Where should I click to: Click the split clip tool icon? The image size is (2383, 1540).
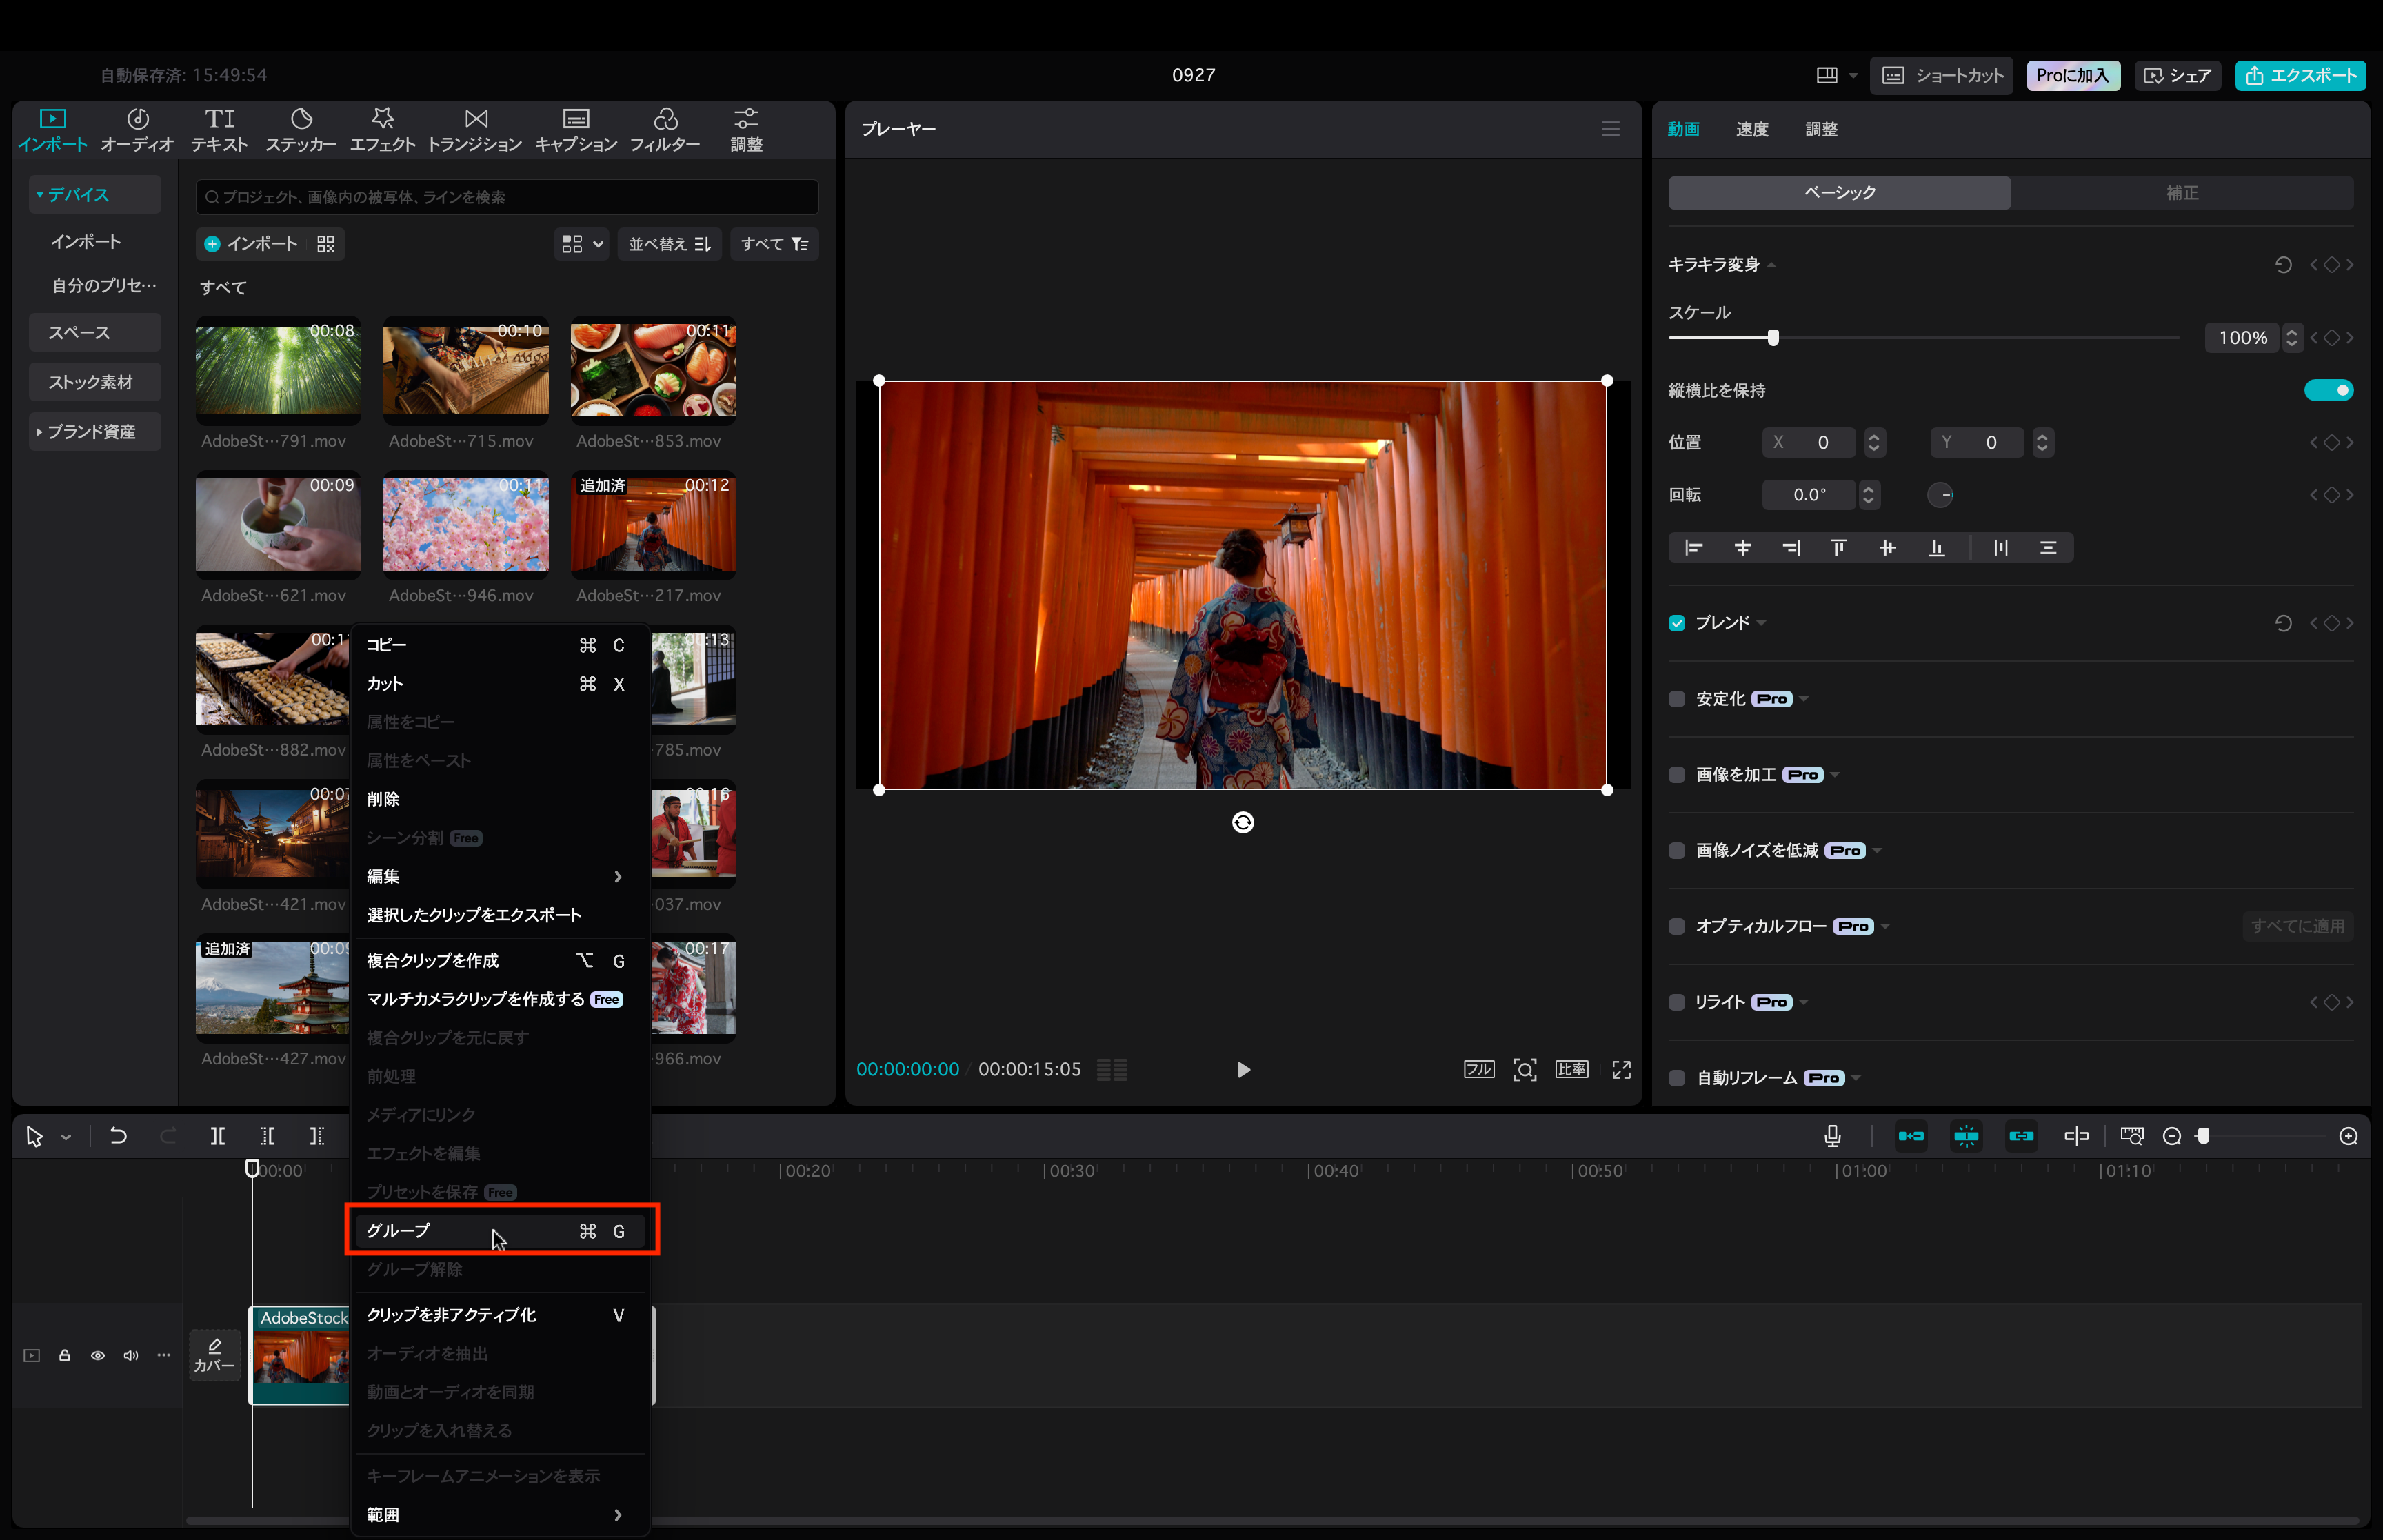217,1136
